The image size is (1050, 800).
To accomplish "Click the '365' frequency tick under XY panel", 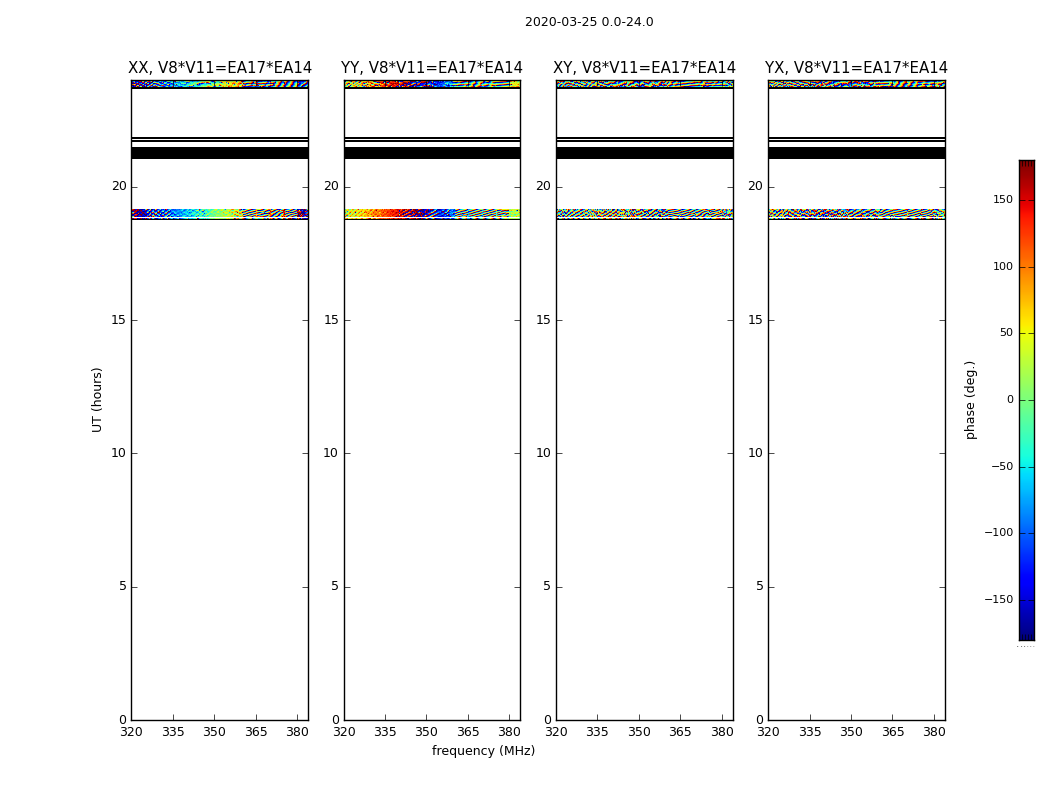I will [x=680, y=732].
